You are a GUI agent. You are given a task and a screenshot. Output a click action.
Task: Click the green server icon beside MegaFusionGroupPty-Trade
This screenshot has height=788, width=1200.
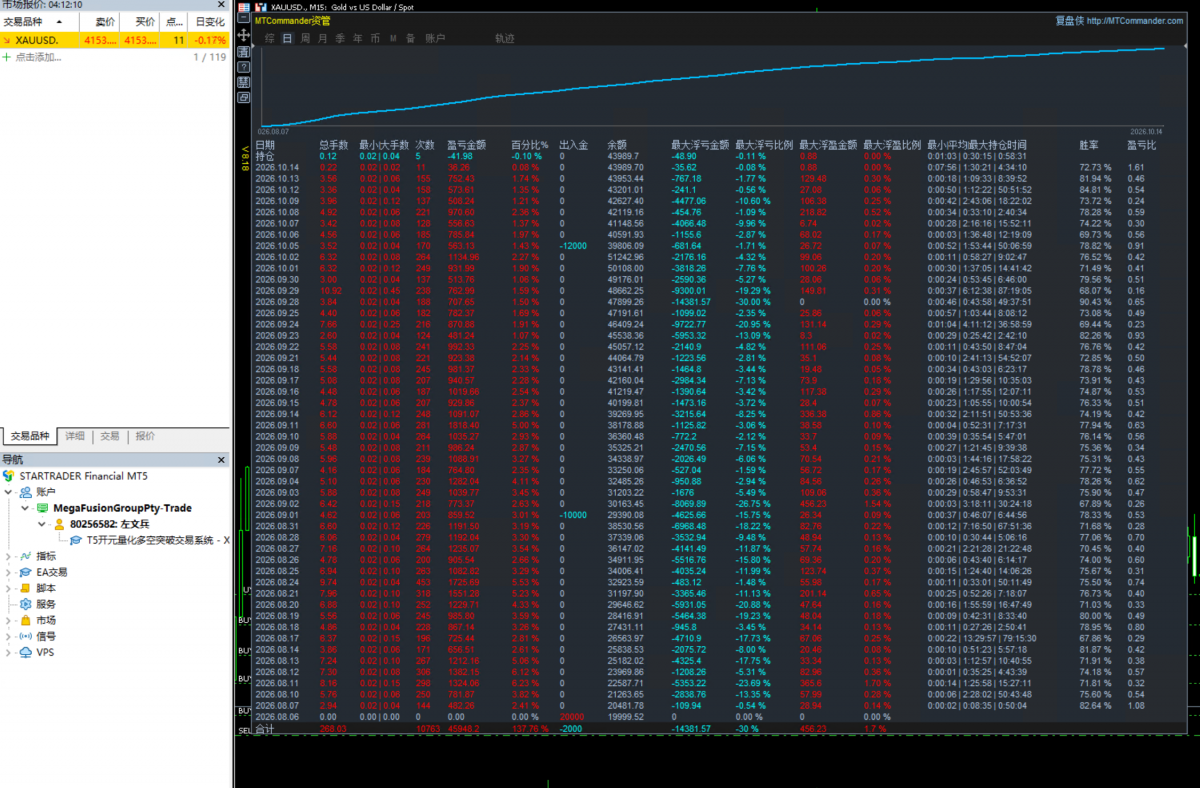[x=42, y=508]
